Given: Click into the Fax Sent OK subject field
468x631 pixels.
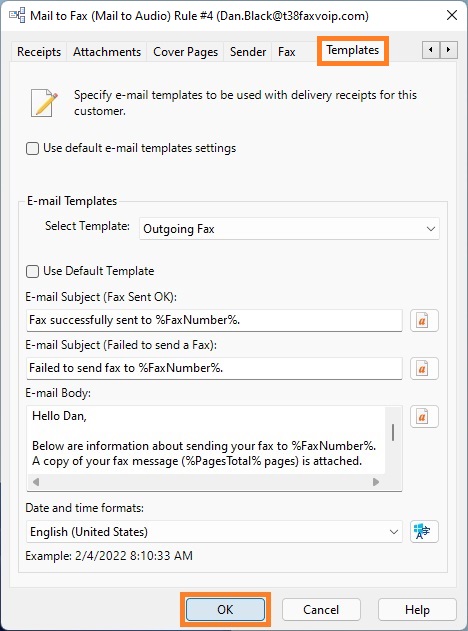Looking at the screenshot, I should click(x=214, y=320).
